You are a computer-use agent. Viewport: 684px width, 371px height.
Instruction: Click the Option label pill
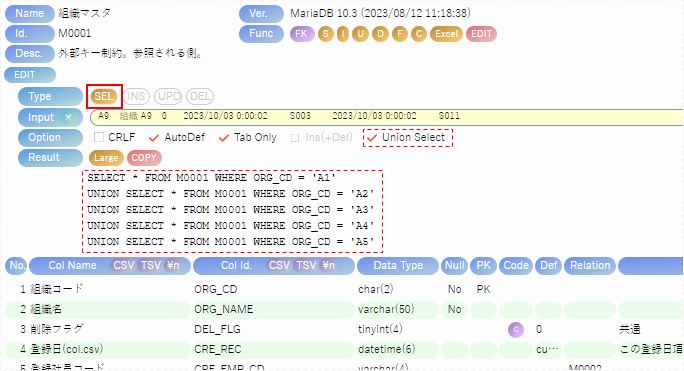click(50, 137)
